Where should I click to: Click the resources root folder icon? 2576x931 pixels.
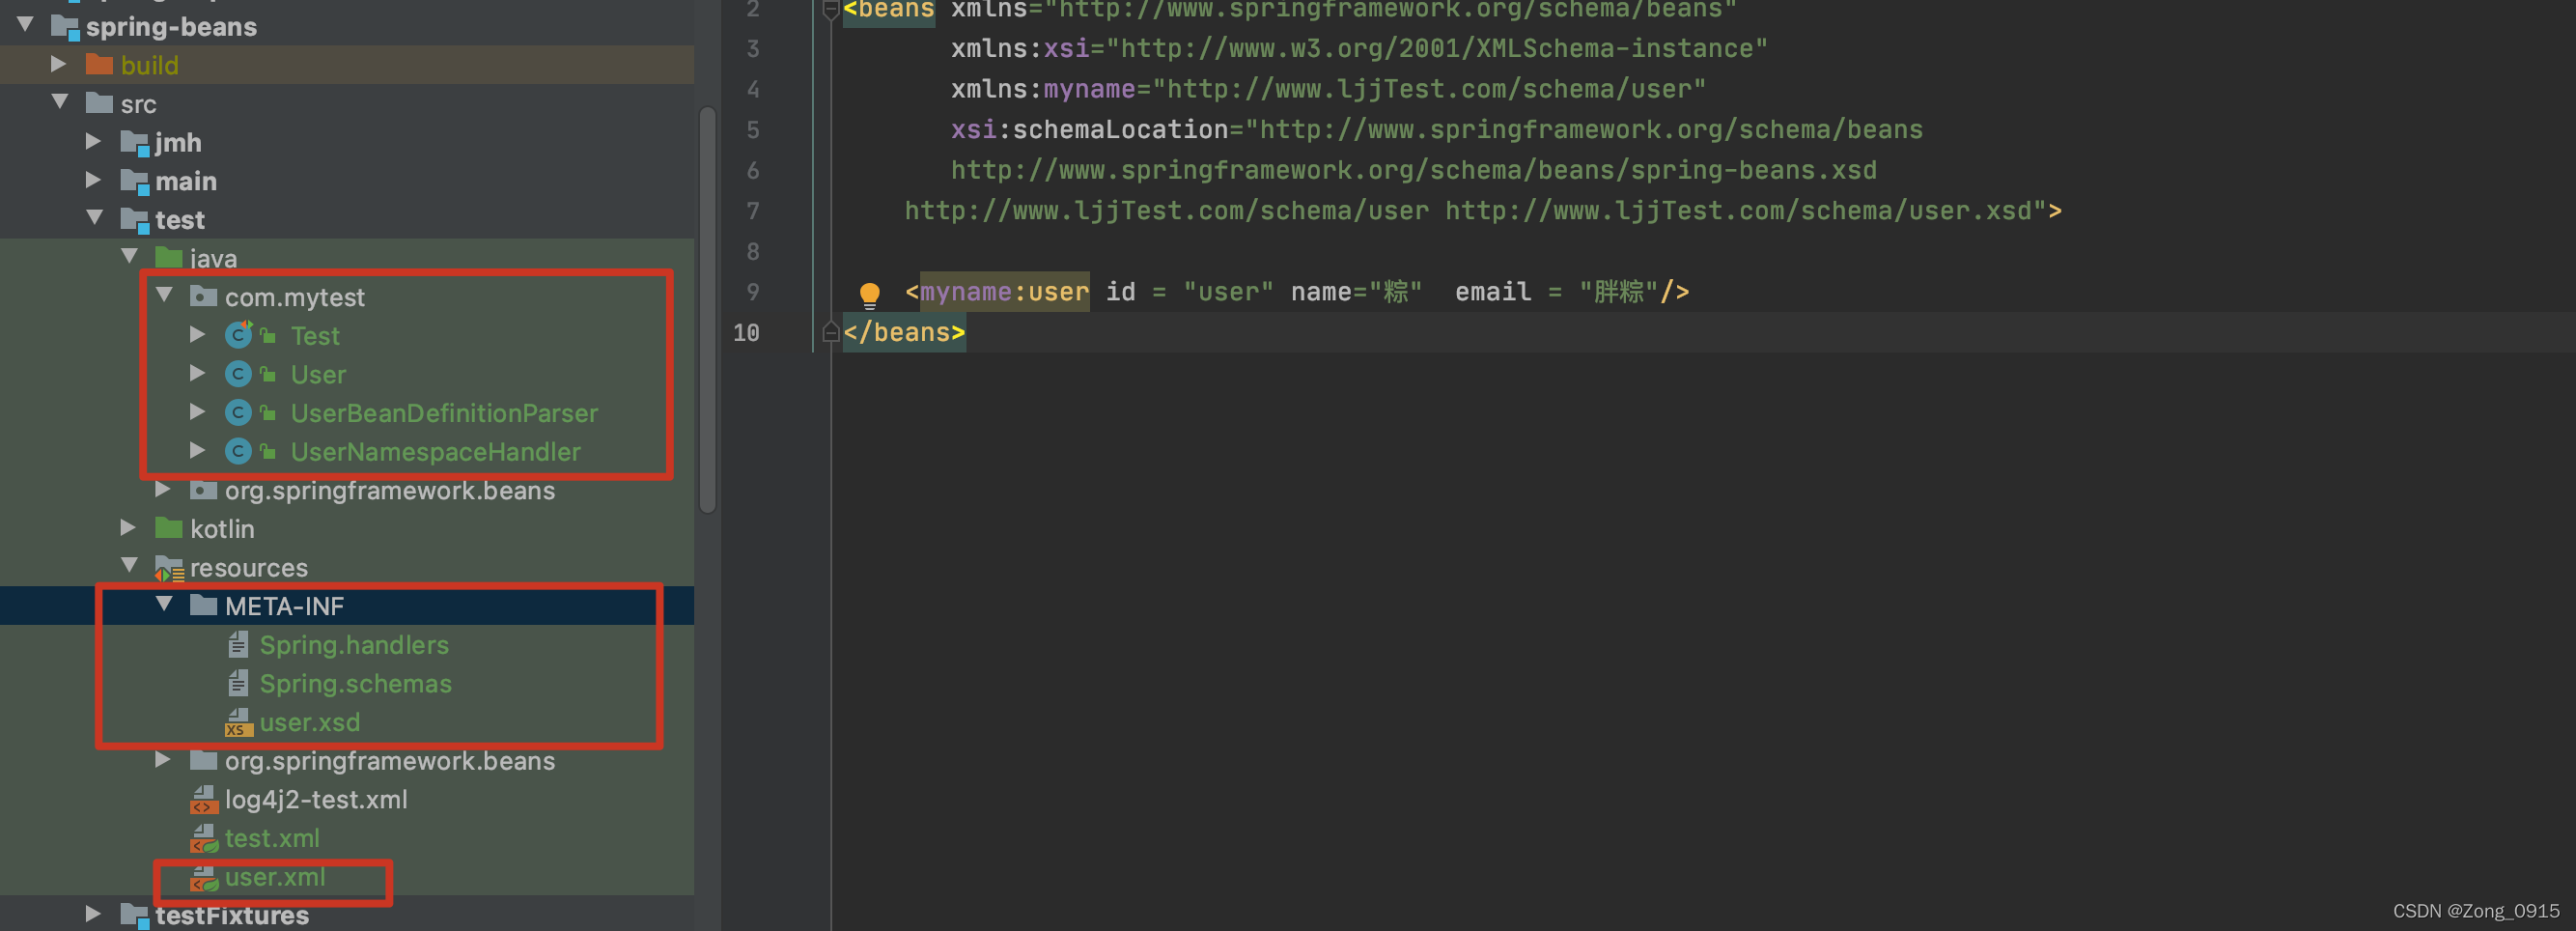pos(169,568)
